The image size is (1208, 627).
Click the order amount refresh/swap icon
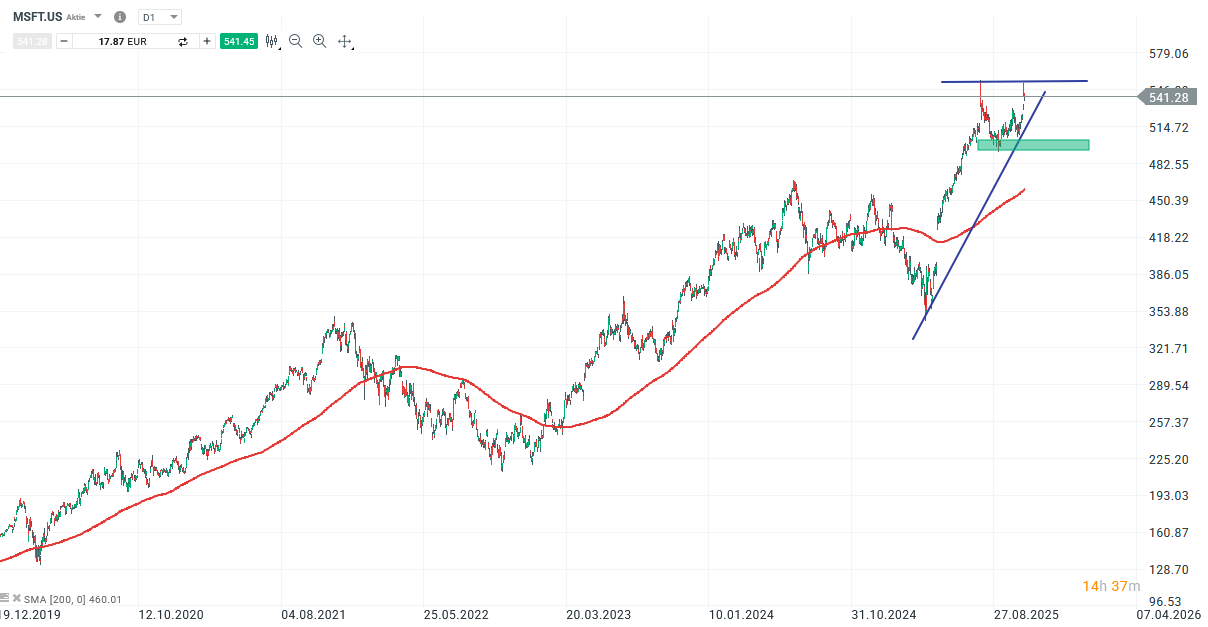183,41
